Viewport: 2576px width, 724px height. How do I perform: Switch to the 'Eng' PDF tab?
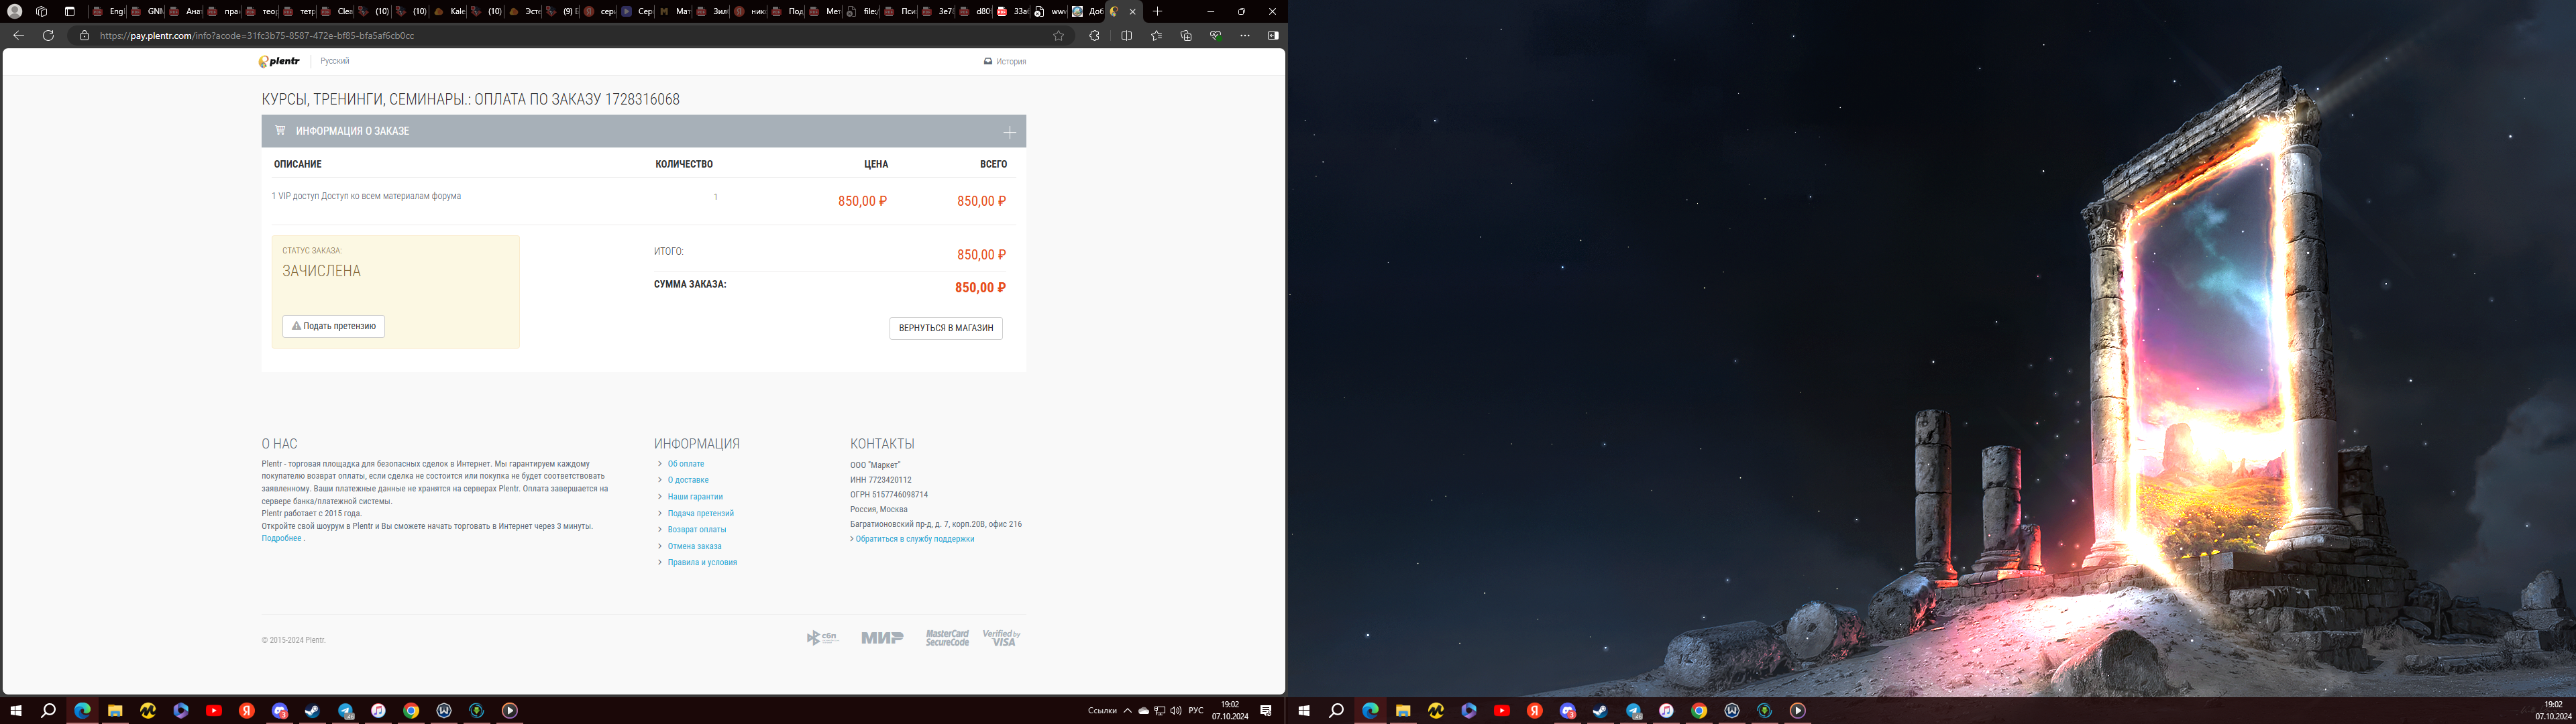(109, 12)
